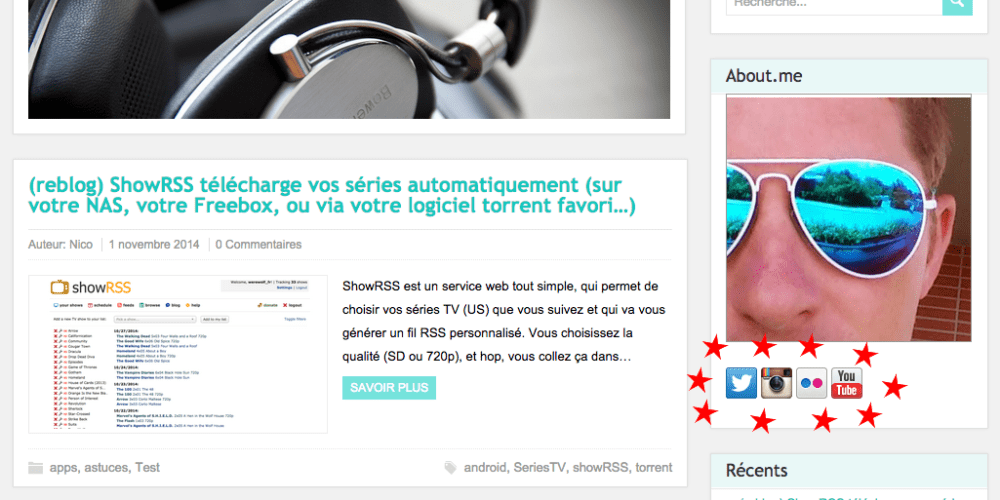Open the apps category link
Viewport: 1000px width, 500px height.
coord(63,467)
